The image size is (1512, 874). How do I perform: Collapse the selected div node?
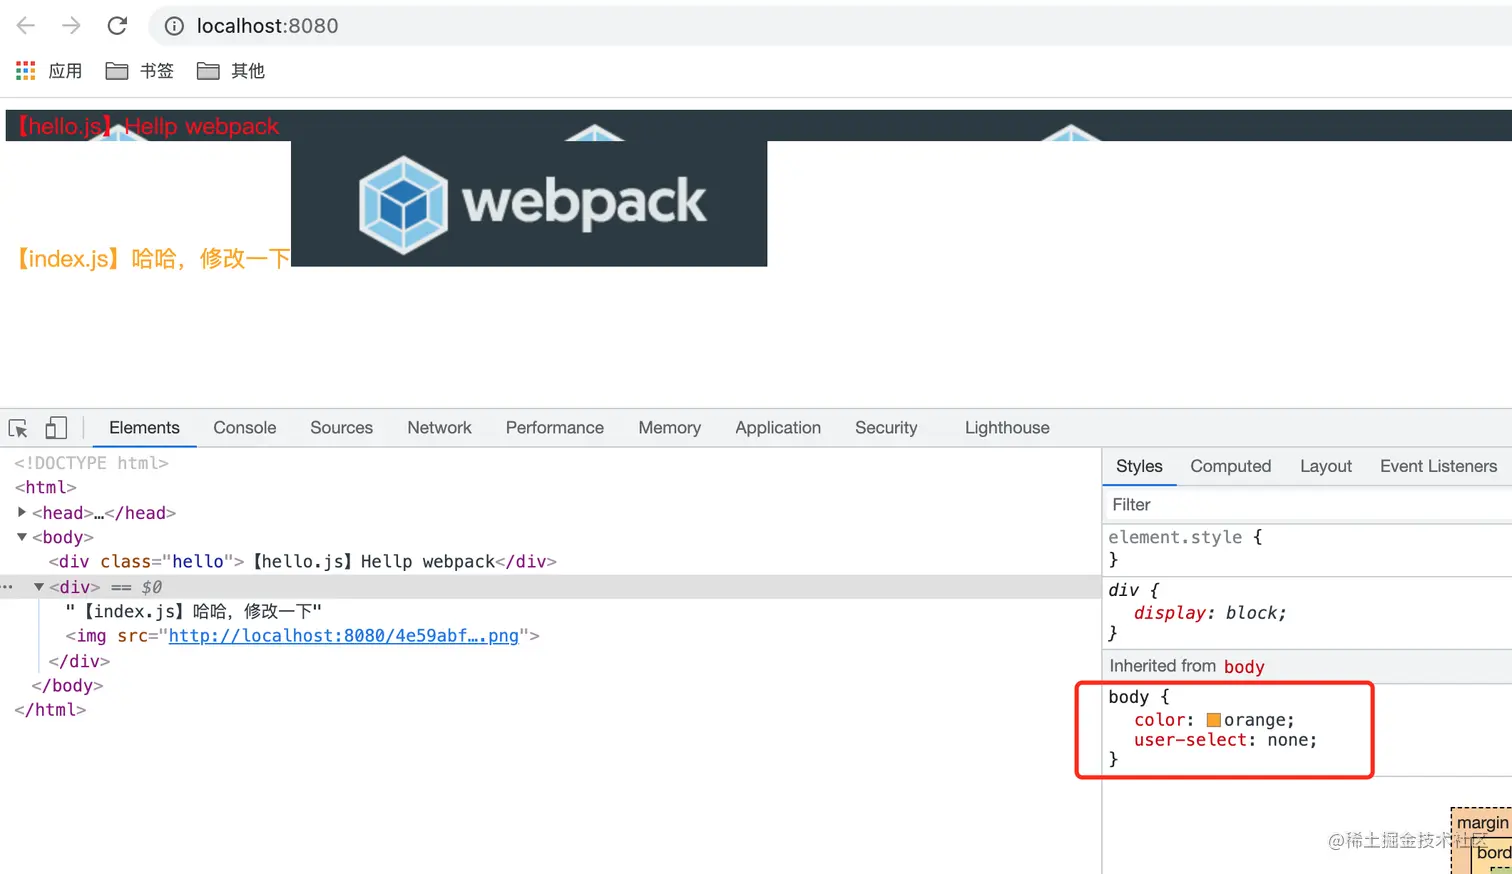click(x=39, y=587)
